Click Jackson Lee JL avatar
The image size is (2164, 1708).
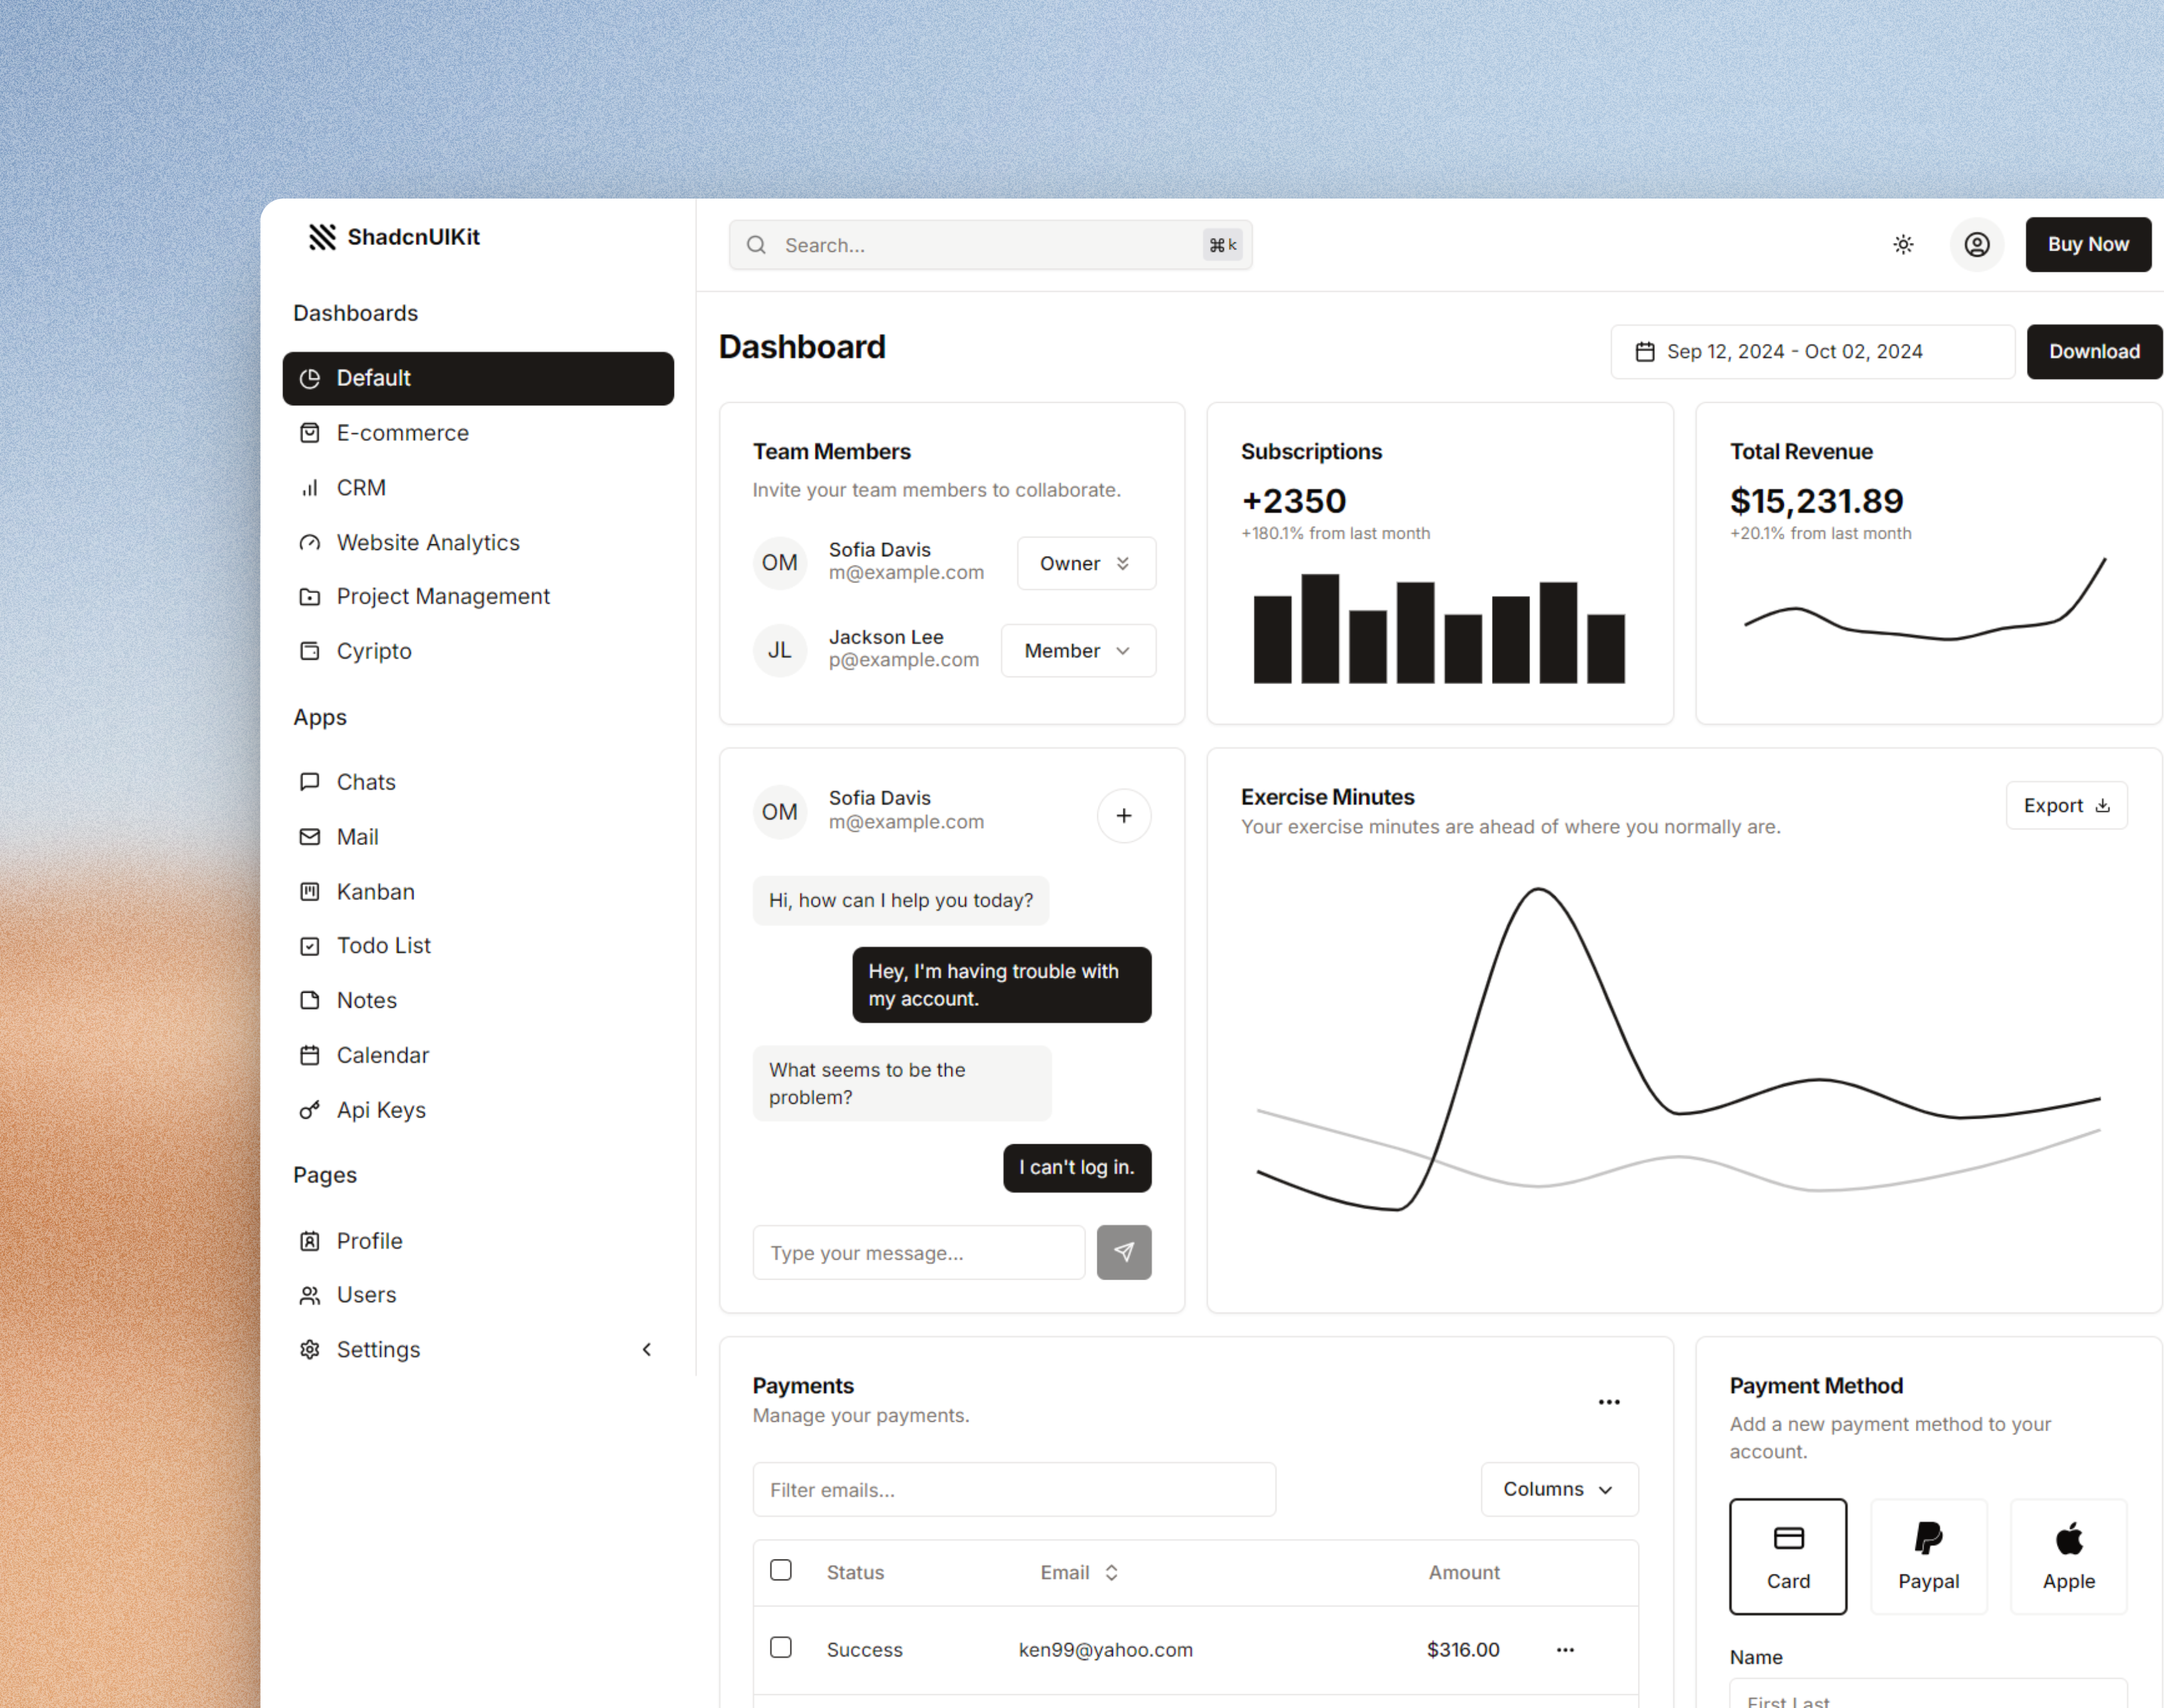780,651
